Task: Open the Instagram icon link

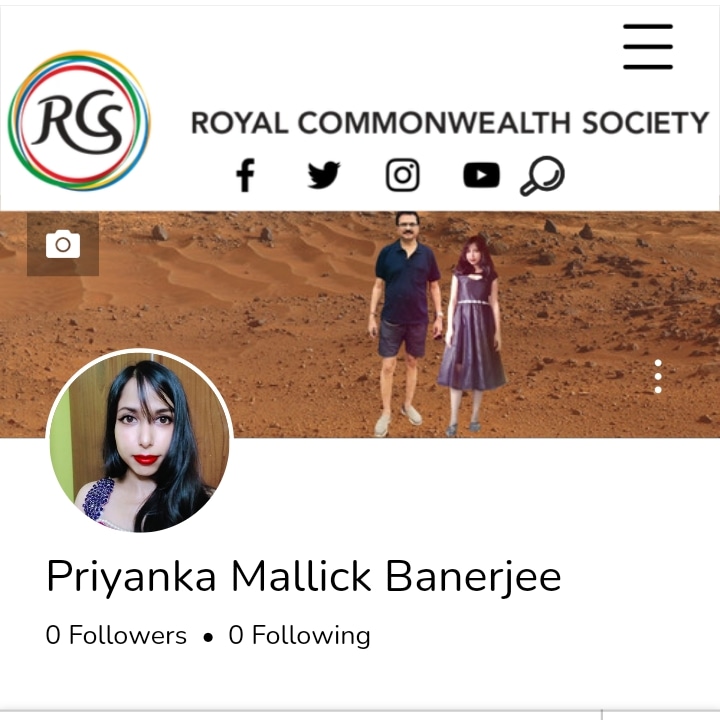Action: [x=402, y=175]
